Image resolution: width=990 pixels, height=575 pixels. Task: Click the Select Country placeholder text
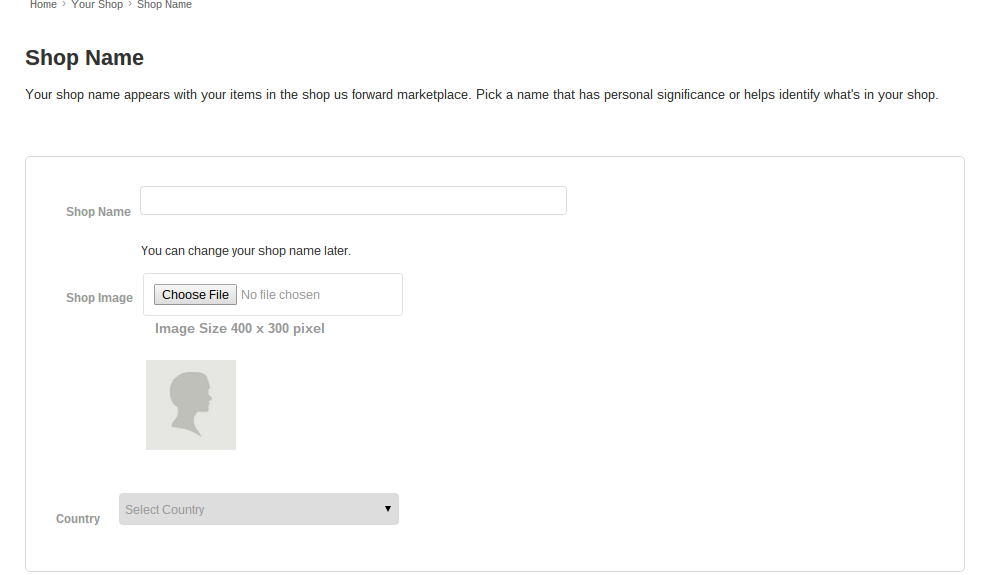(165, 510)
